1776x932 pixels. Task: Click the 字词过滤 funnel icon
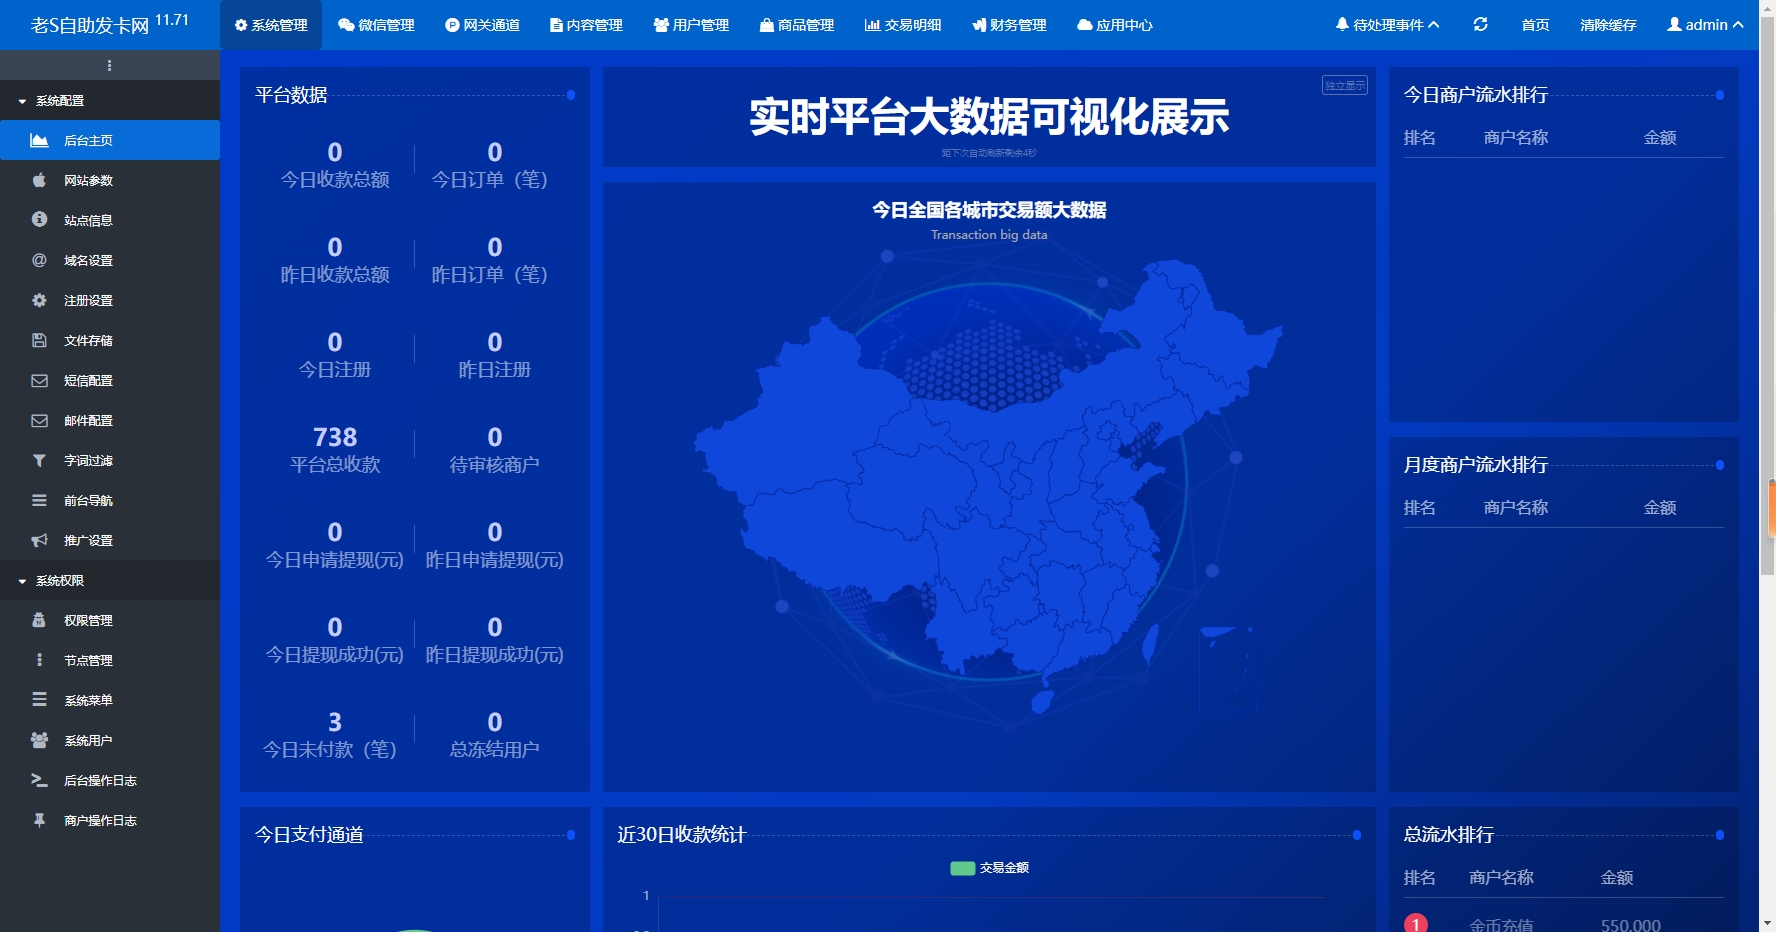(x=39, y=460)
